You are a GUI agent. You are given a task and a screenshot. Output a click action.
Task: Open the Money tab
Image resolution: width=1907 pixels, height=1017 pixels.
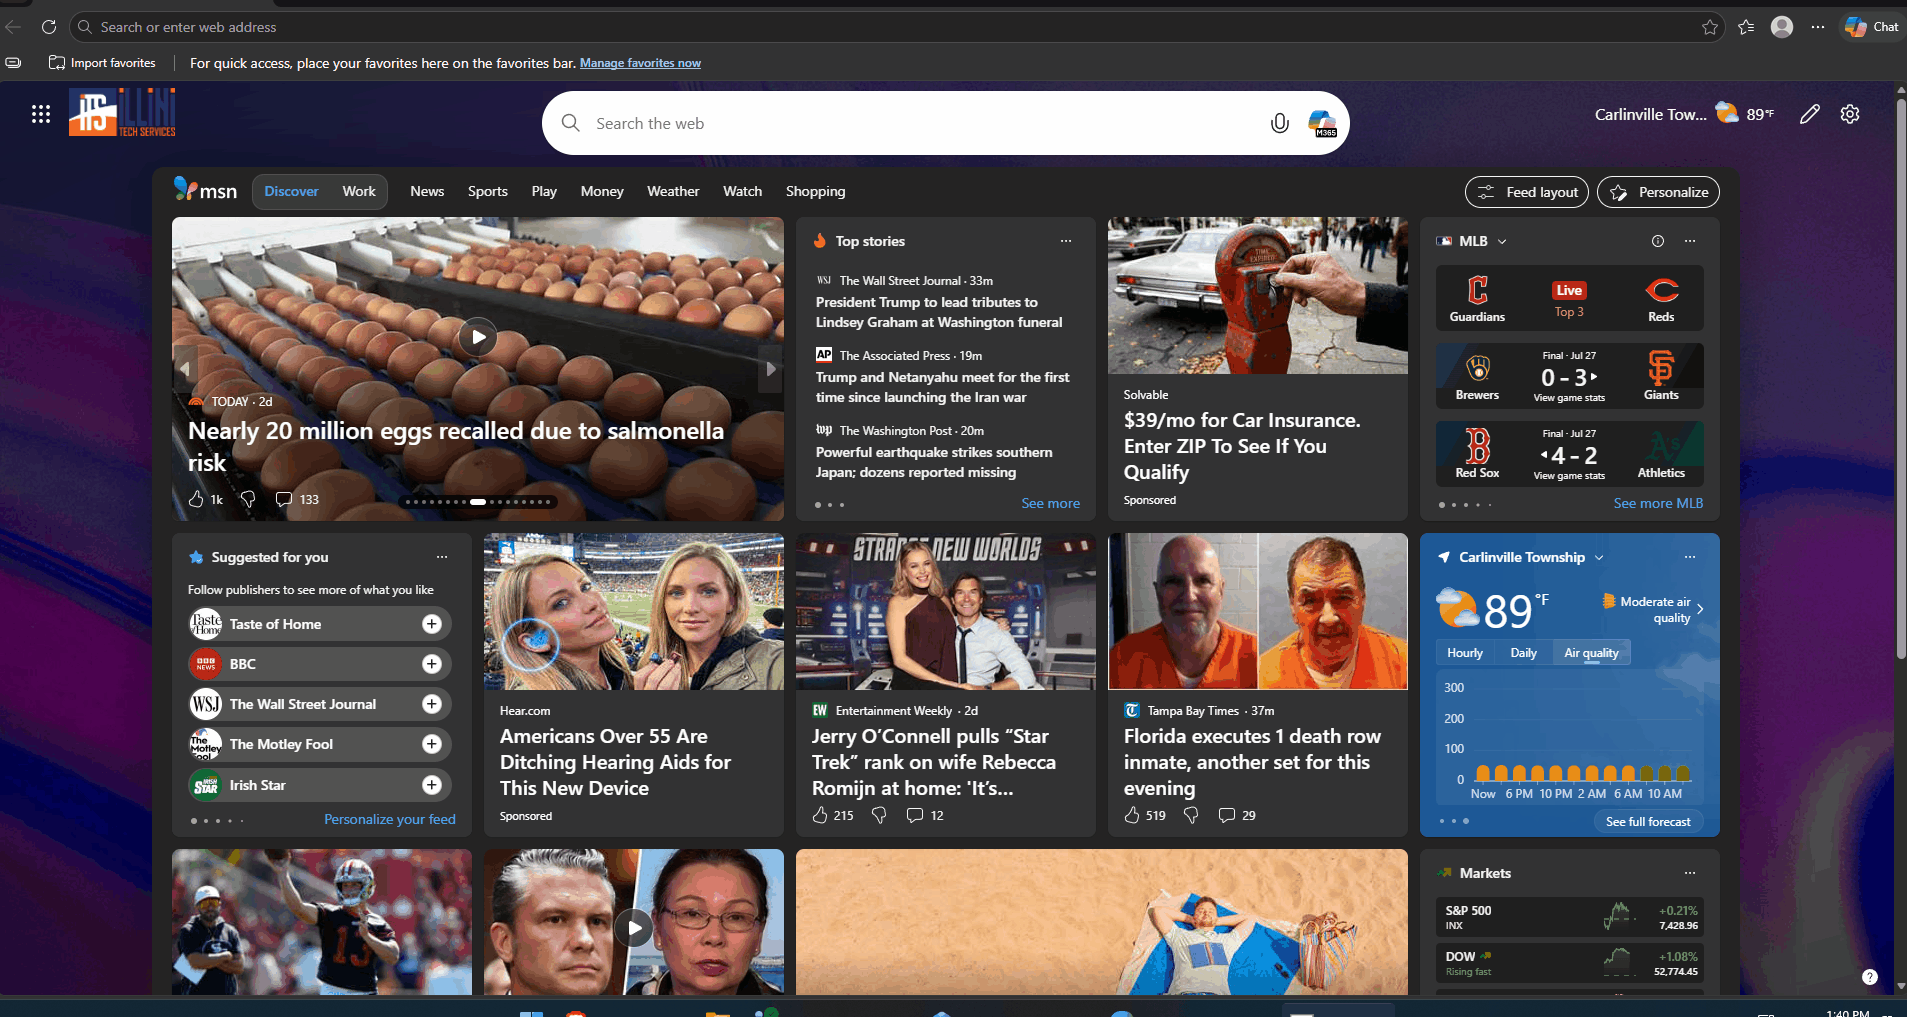(602, 191)
